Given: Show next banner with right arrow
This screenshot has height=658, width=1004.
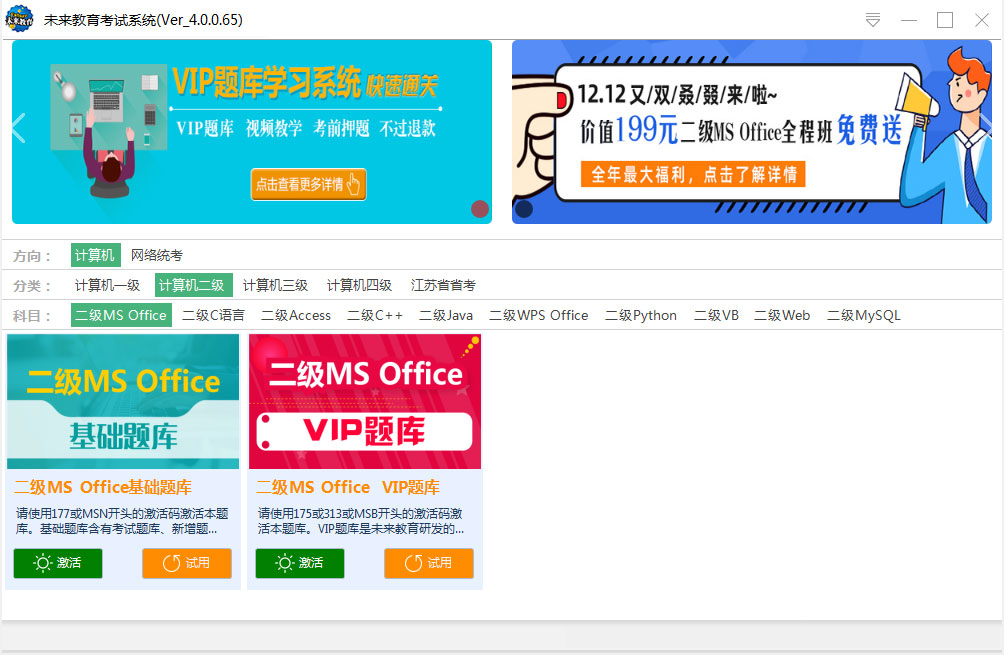Looking at the screenshot, I should click(986, 128).
